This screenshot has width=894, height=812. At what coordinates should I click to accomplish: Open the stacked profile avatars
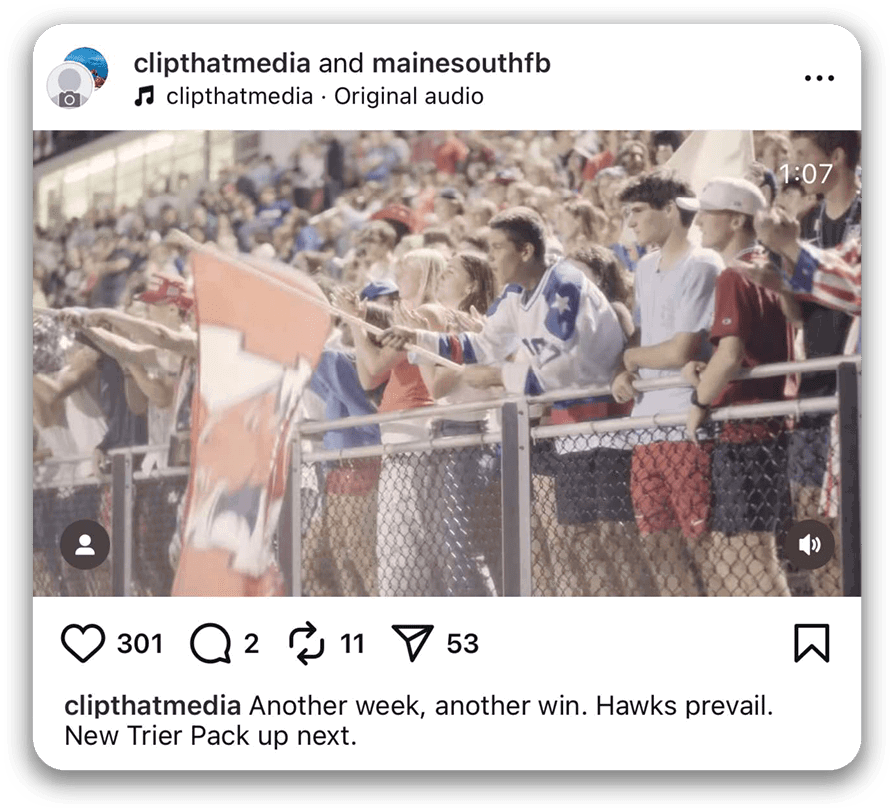[78, 78]
